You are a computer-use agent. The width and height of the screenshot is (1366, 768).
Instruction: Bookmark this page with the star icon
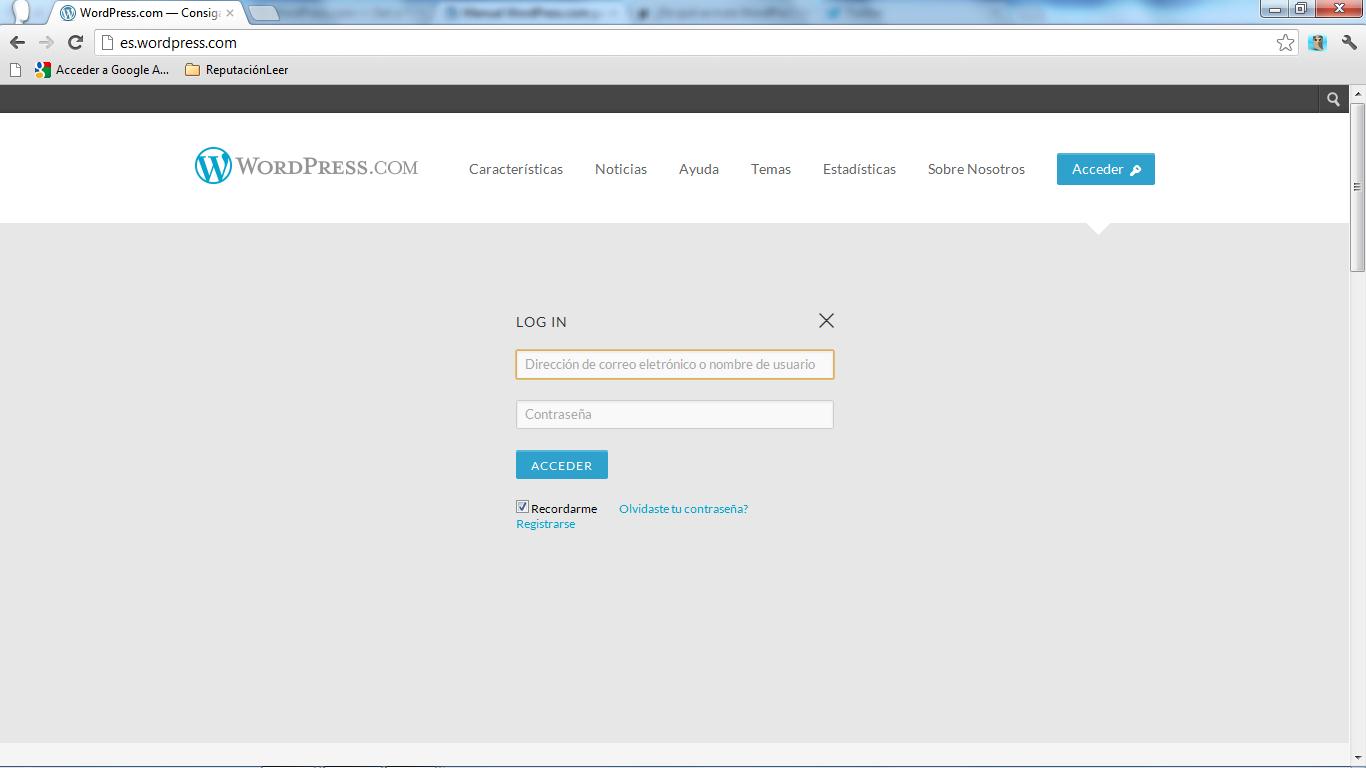pyautogui.click(x=1285, y=42)
